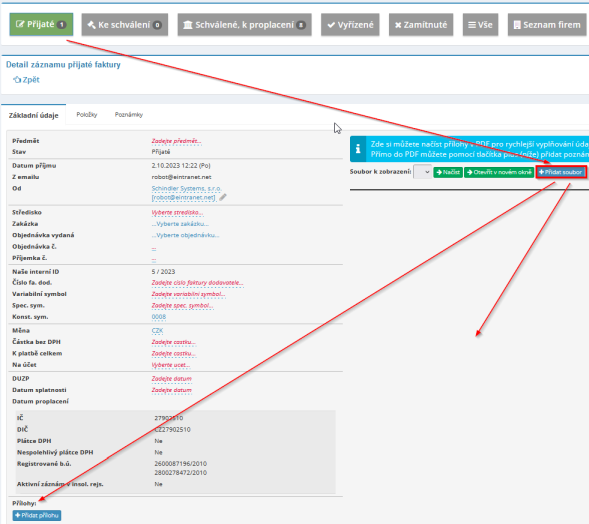This screenshot has width=589, height=524.
Task: Open the Přijaté invoices section
Action: tap(41, 24)
